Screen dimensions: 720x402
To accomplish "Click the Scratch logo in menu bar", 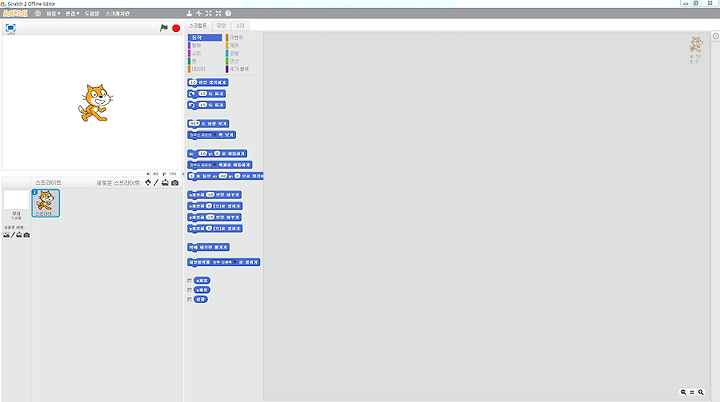I will point(15,13).
